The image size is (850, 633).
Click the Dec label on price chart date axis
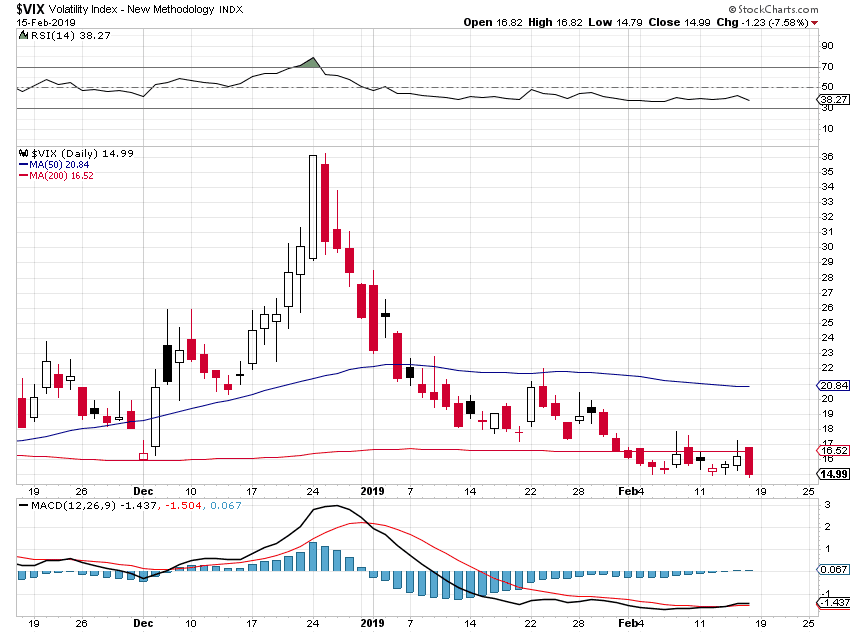(143, 492)
